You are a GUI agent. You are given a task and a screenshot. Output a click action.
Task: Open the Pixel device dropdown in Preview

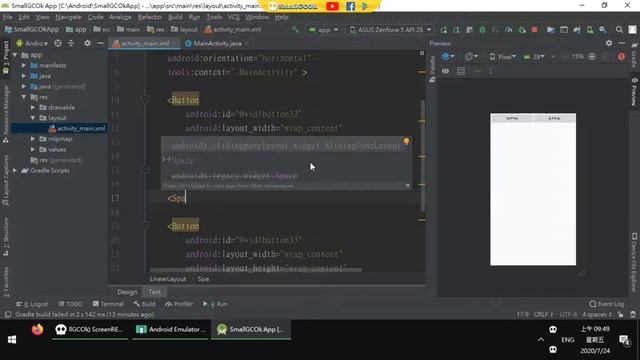pyautogui.click(x=502, y=57)
